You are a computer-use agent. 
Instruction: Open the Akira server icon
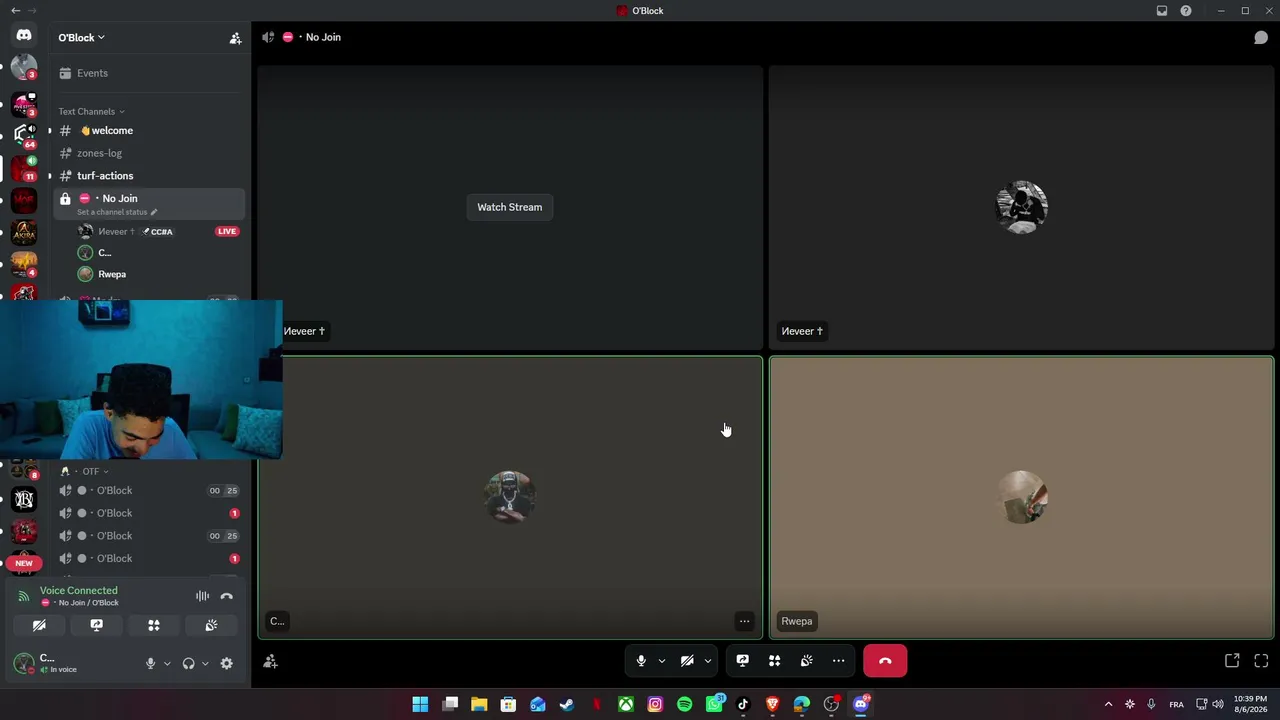24,233
